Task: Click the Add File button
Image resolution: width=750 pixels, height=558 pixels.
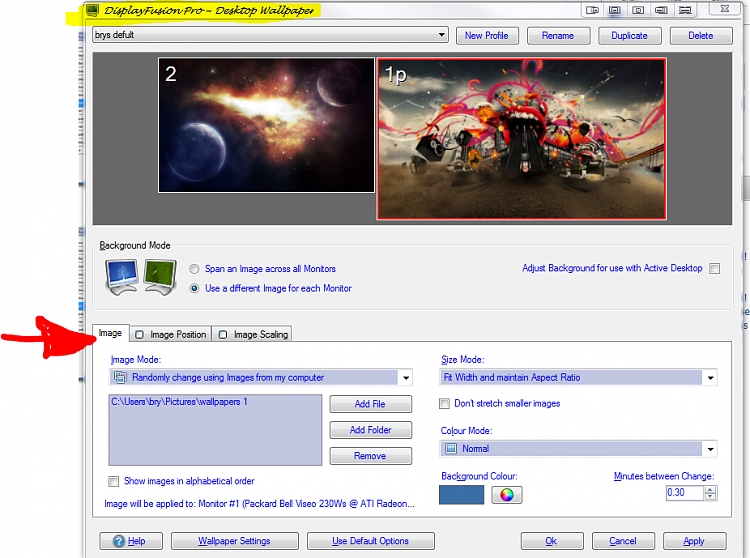Action: point(370,404)
